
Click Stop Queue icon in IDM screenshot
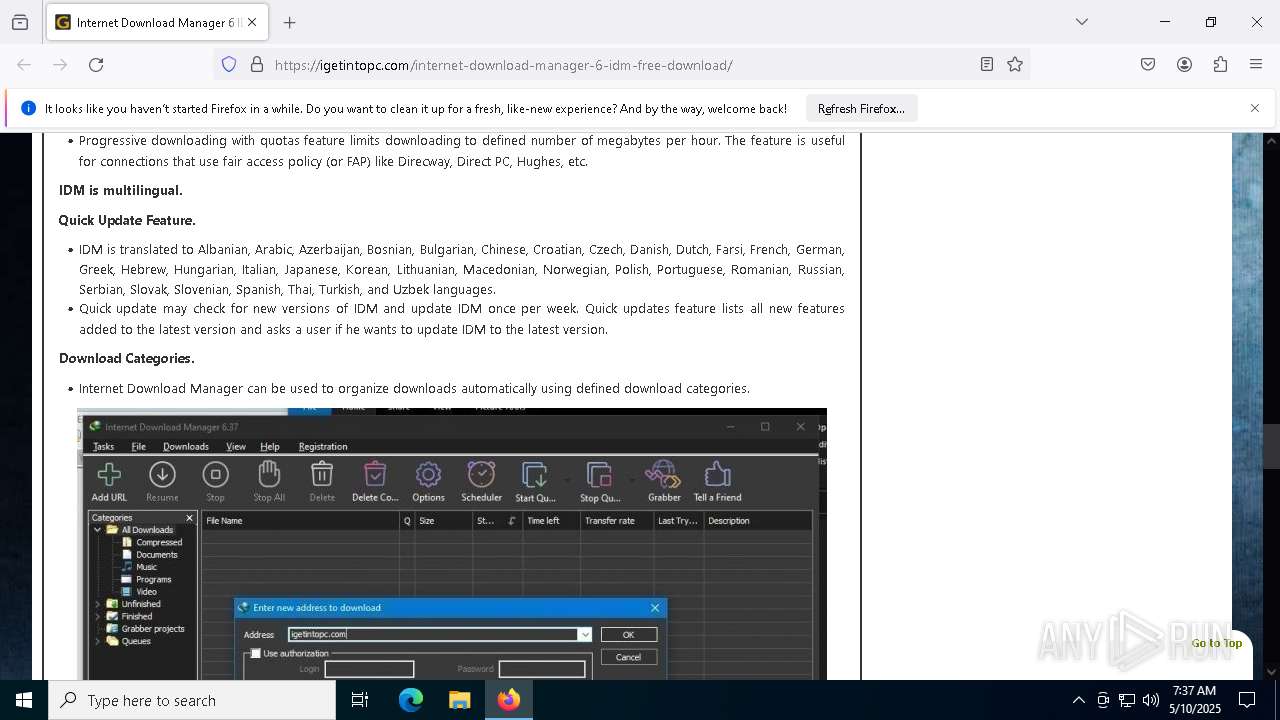coord(600,481)
